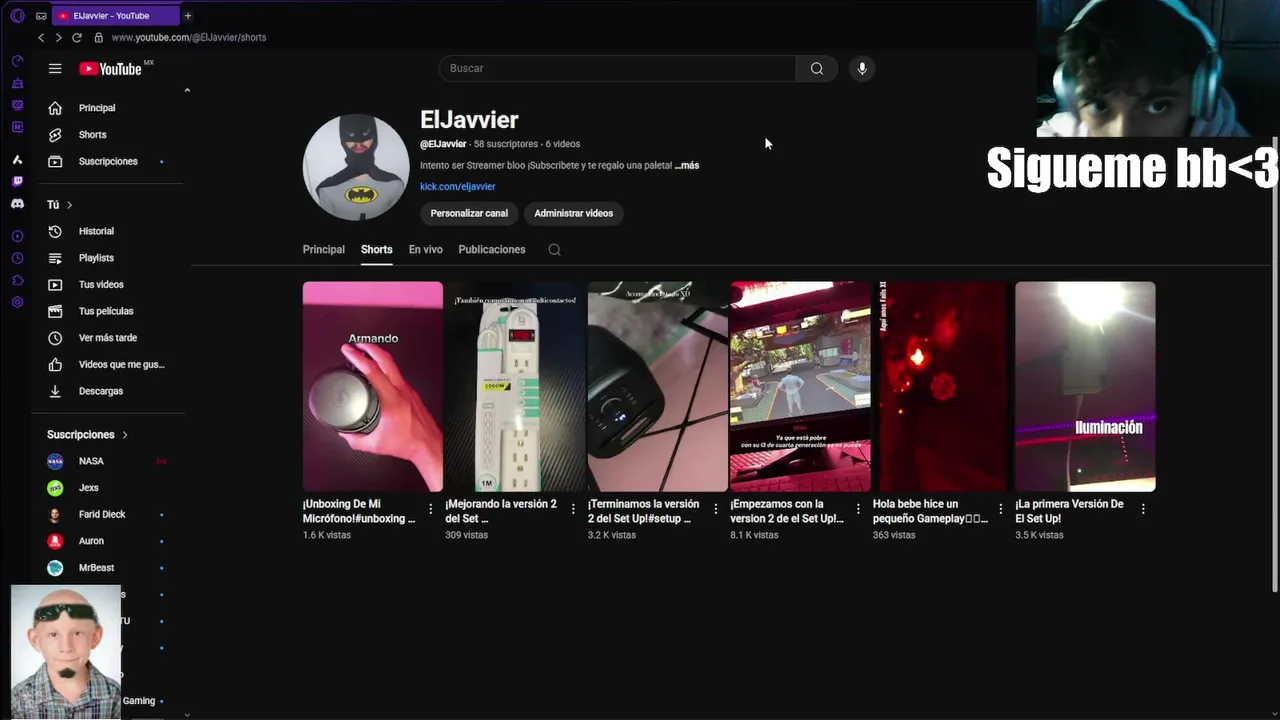This screenshot has width=1280, height=720.
Task: Open Suscripciones in the sidebar
Action: click(x=108, y=161)
